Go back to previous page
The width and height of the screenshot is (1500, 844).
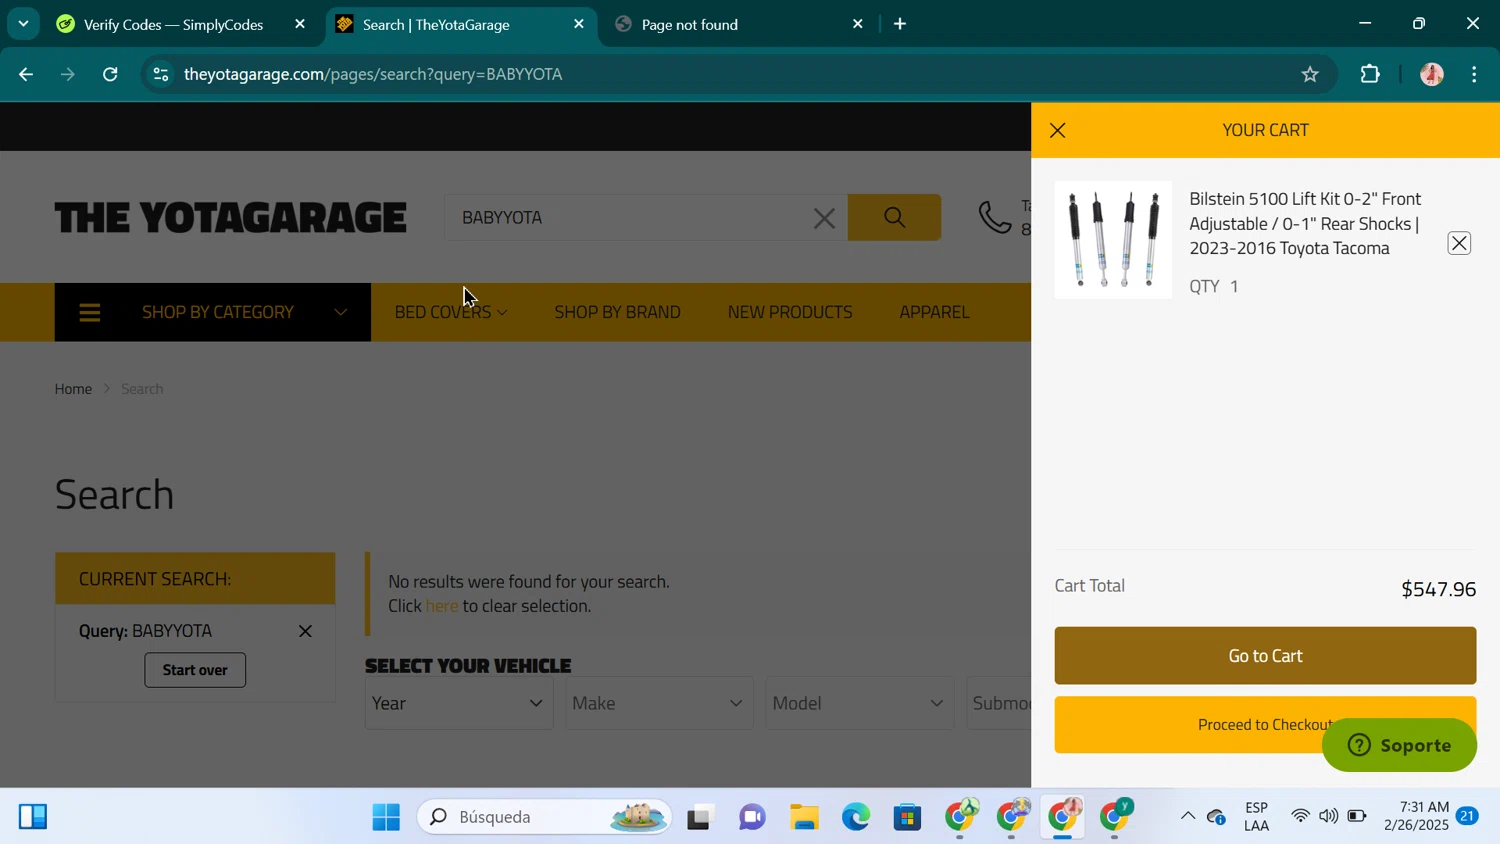pyautogui.click(x=26, y=74)
